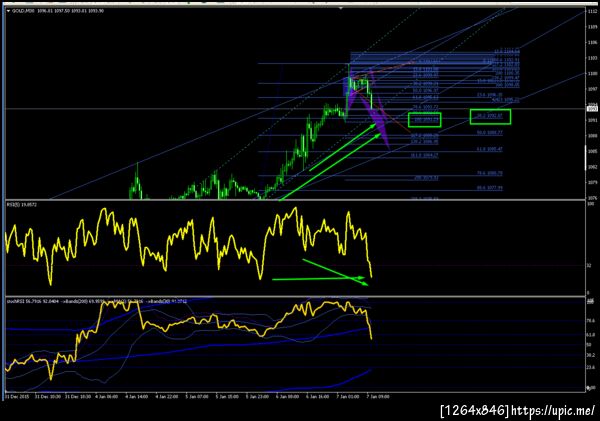The width and height of the screenshot is (600, 421).
Task: Select the 50.0 1088.77 Fibonacci level label
Action: [490, 133]
